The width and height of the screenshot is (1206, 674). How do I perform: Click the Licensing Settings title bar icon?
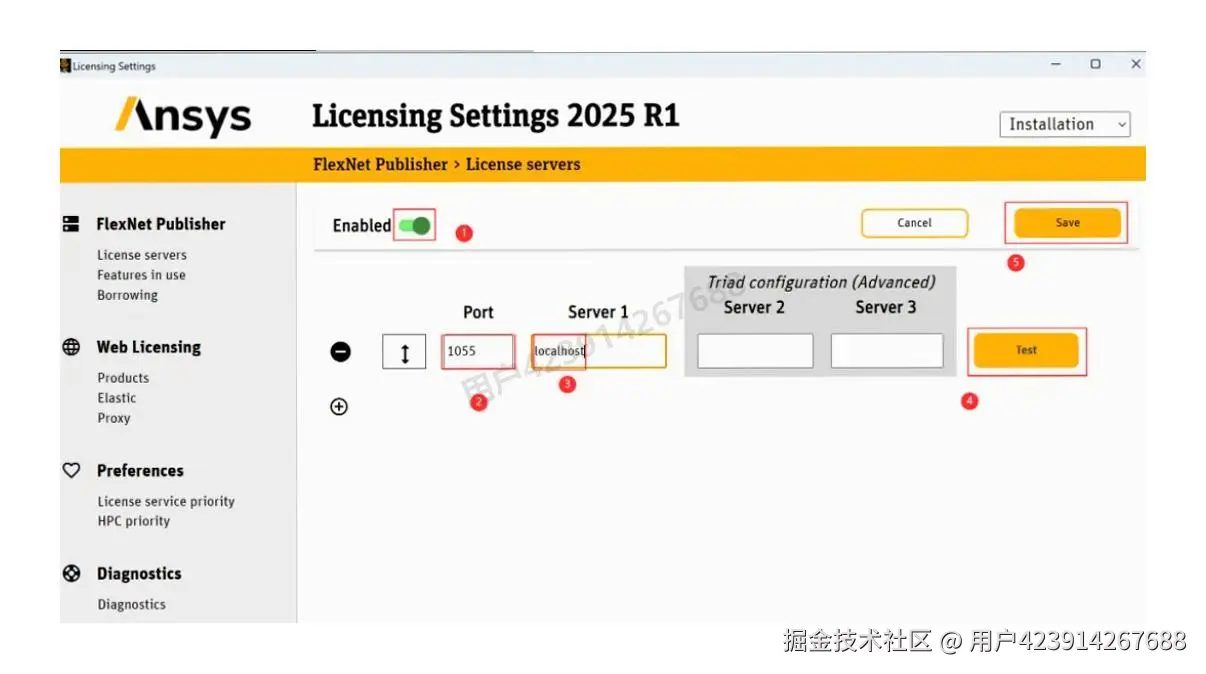[65, 66]
